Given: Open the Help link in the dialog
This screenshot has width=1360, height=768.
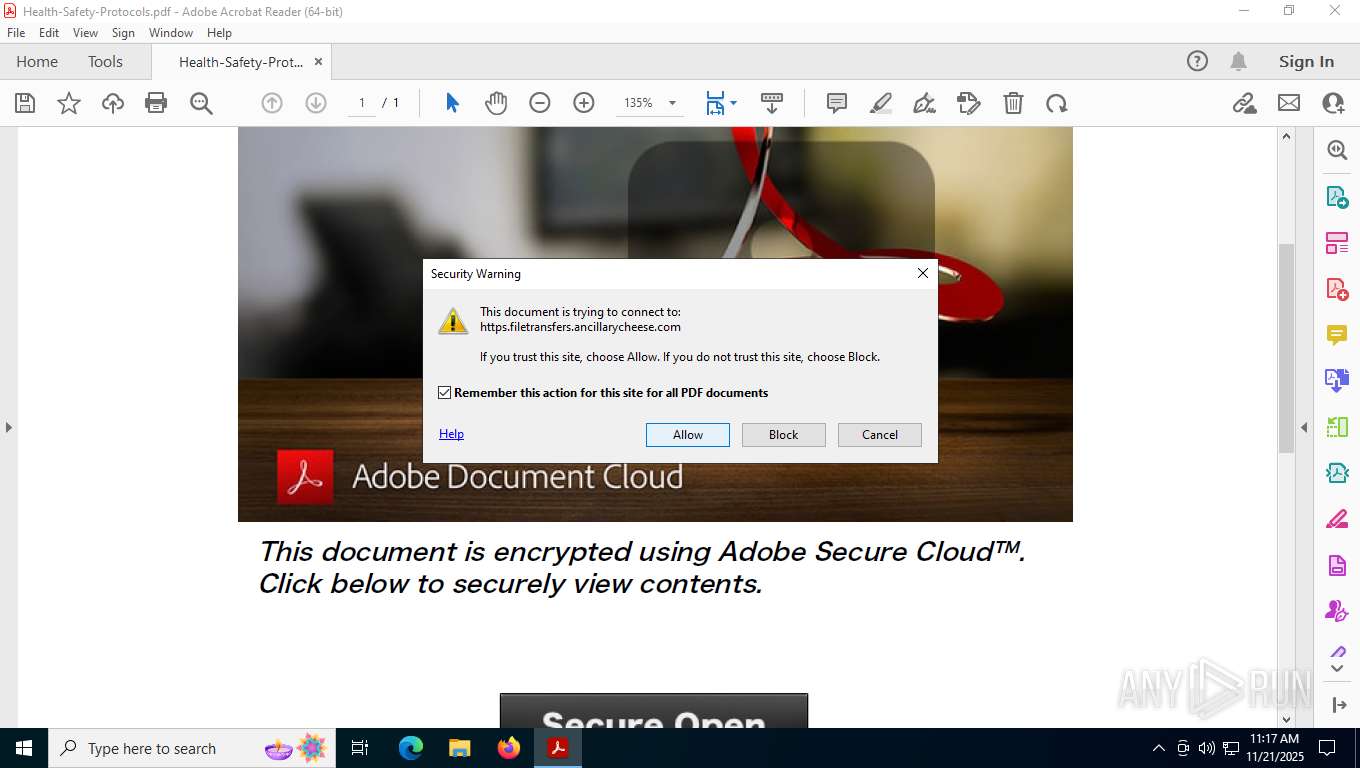Looking at the screenshot, I should pyautogui.click(x=451, y=434).
